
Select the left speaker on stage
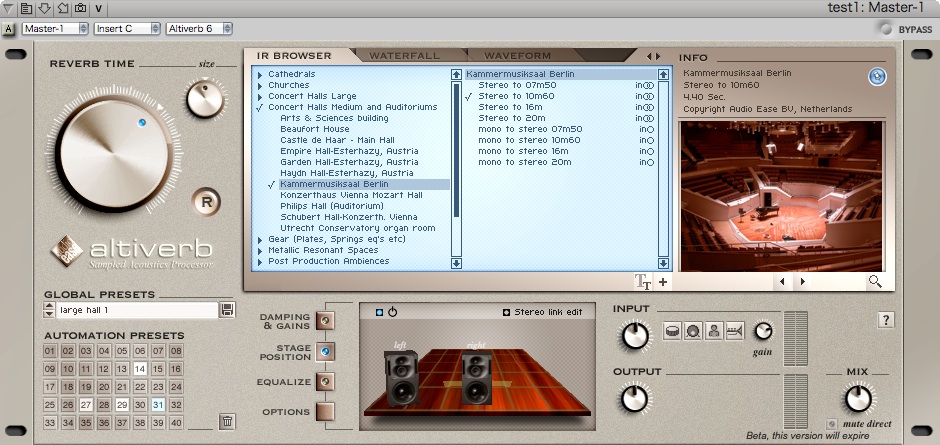pyautogui.click(x=402, y=377)
